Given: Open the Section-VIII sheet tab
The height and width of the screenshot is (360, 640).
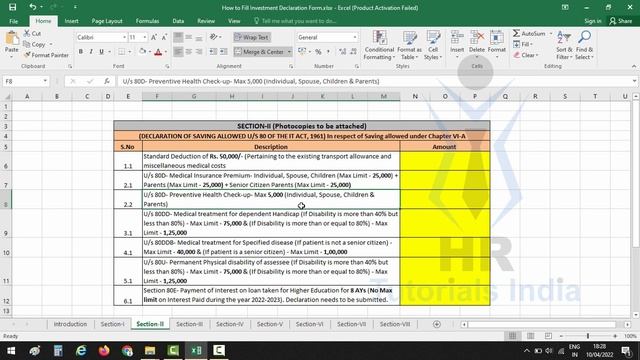Looking at the screenshot, I should click(x=395, y=324).
